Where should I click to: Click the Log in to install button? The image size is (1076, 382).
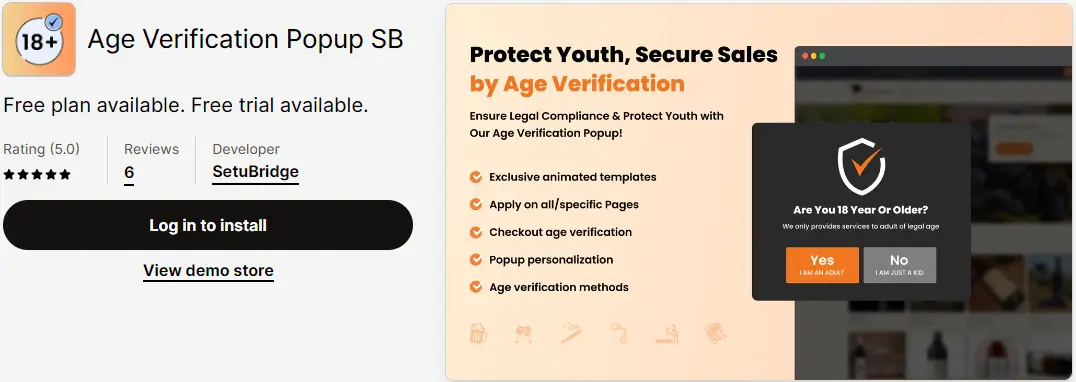point(208,225)
